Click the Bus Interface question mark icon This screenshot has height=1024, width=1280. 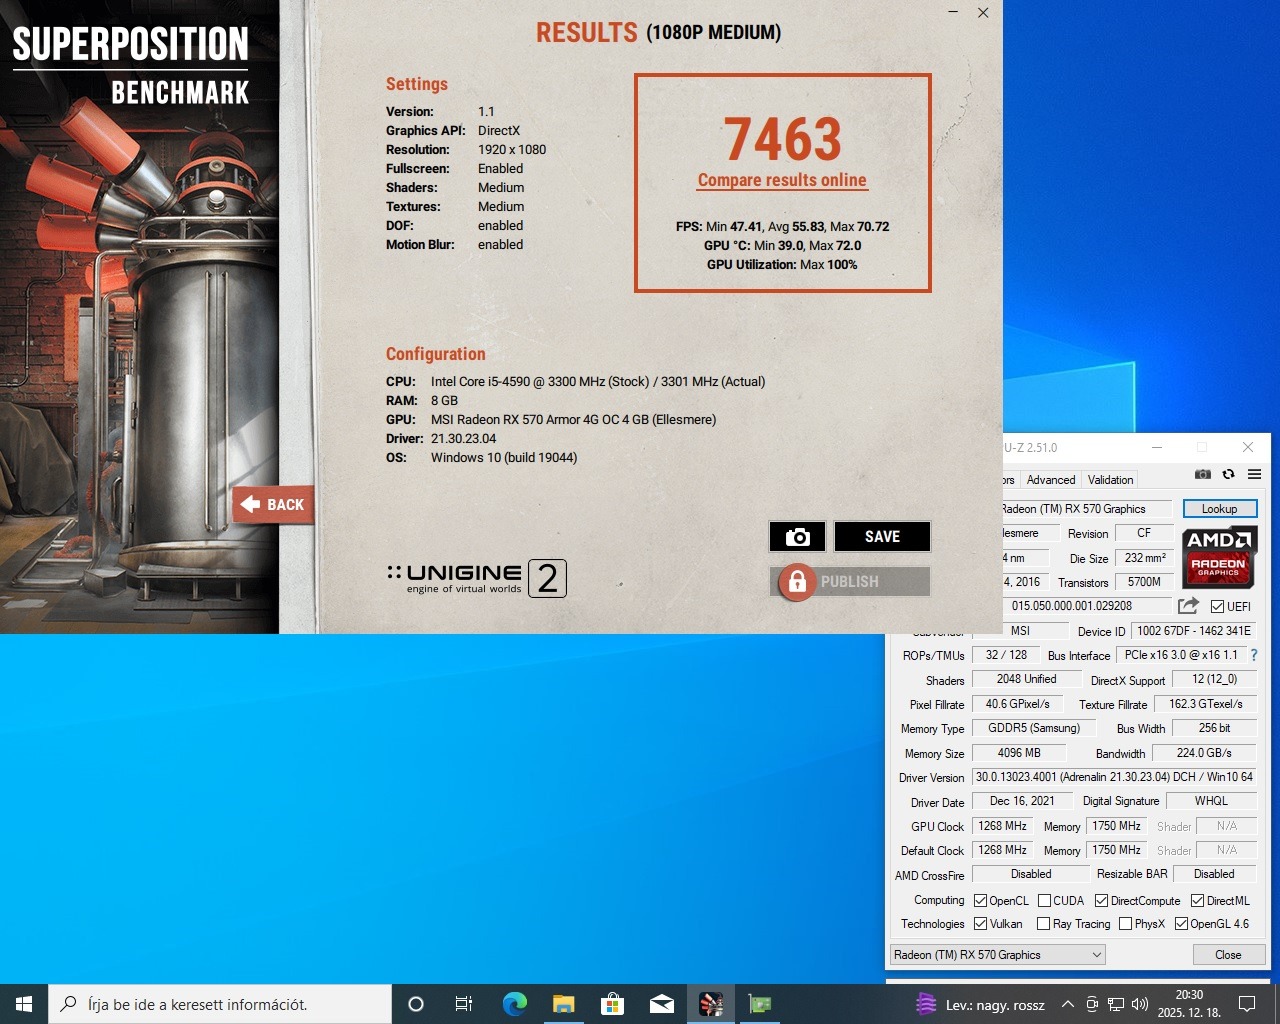pyautogui.click(x=1254, y=655)
